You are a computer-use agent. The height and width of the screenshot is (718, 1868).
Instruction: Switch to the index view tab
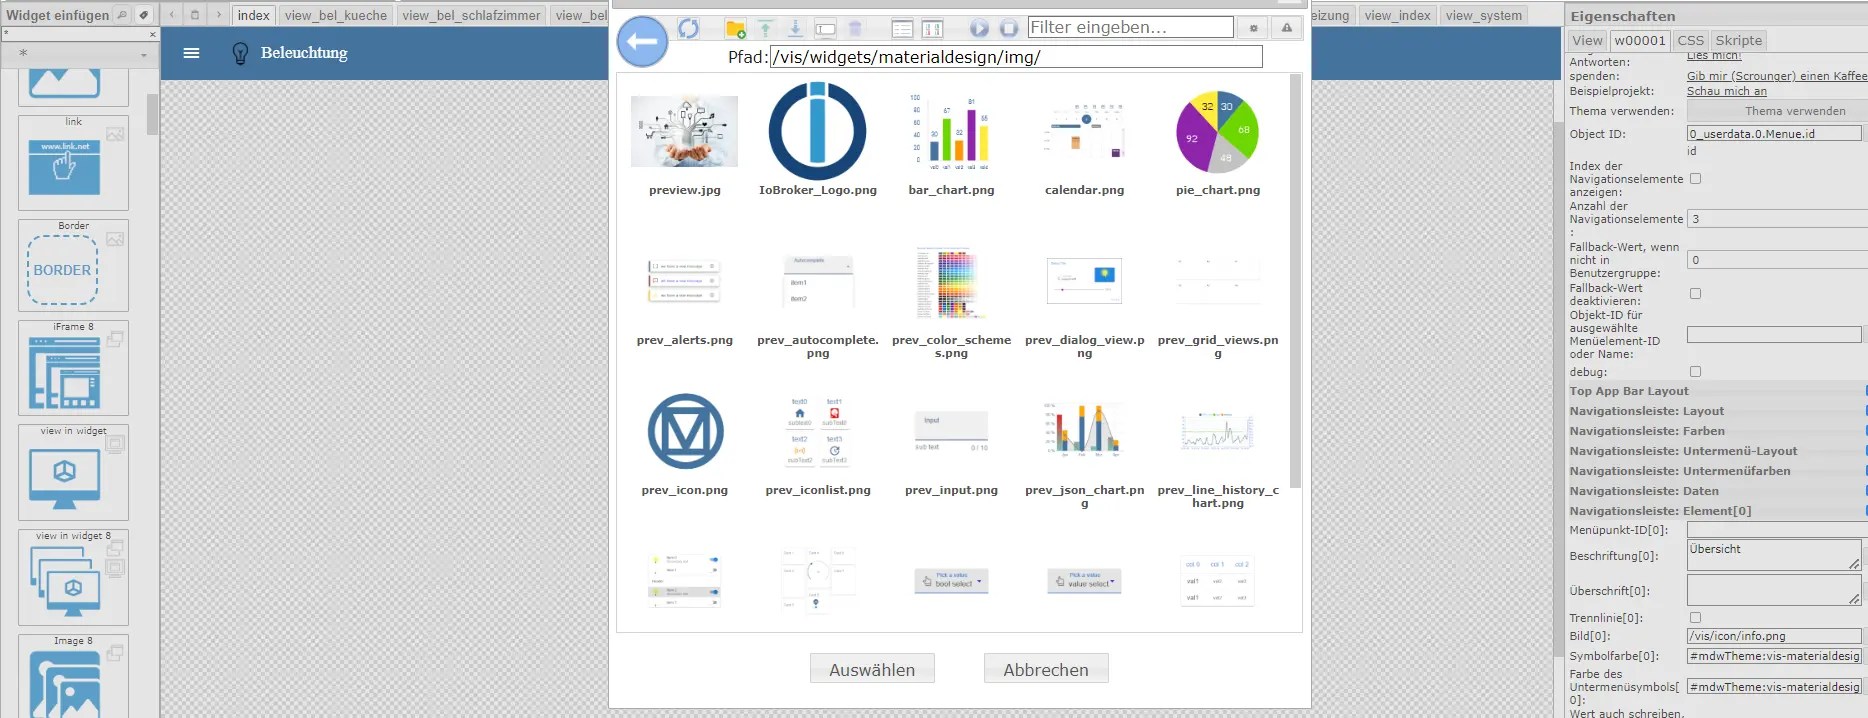coord(253,15)
